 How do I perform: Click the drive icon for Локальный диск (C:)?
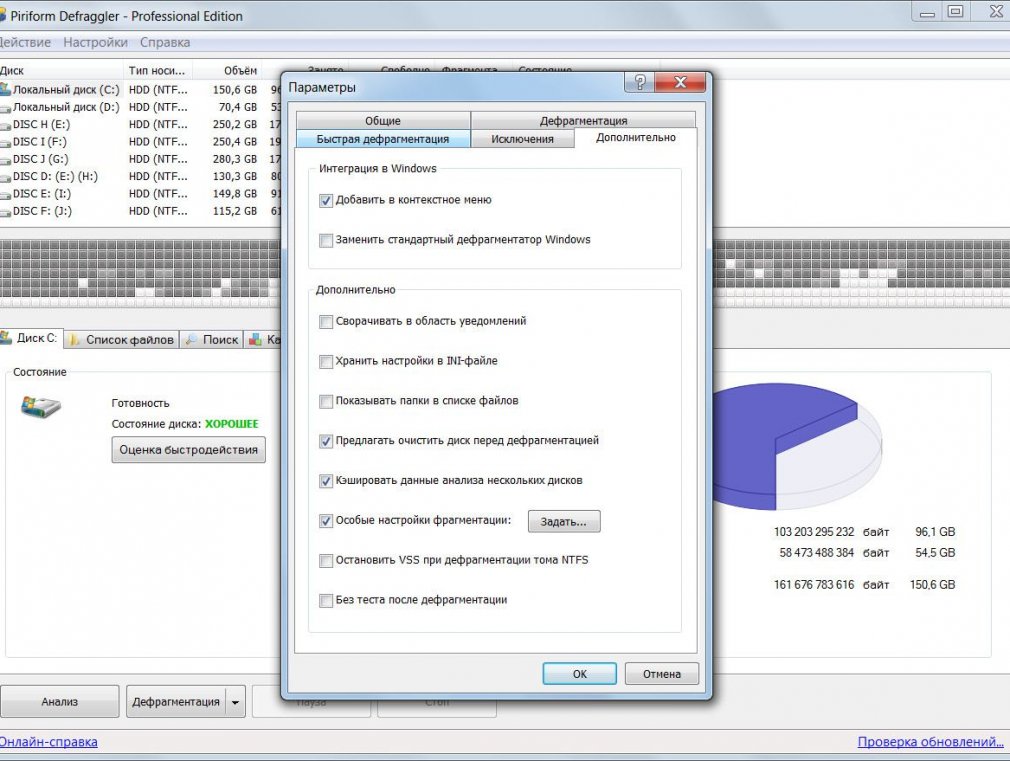5,90
